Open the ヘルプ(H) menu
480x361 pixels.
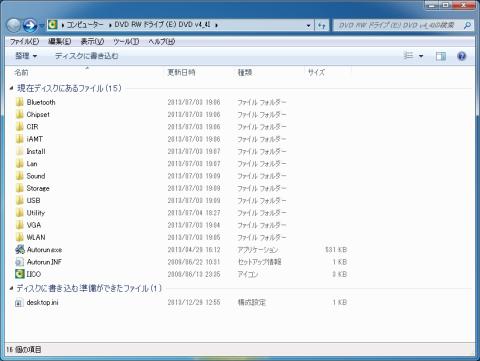pyautogui.click(x=162, y=41)
